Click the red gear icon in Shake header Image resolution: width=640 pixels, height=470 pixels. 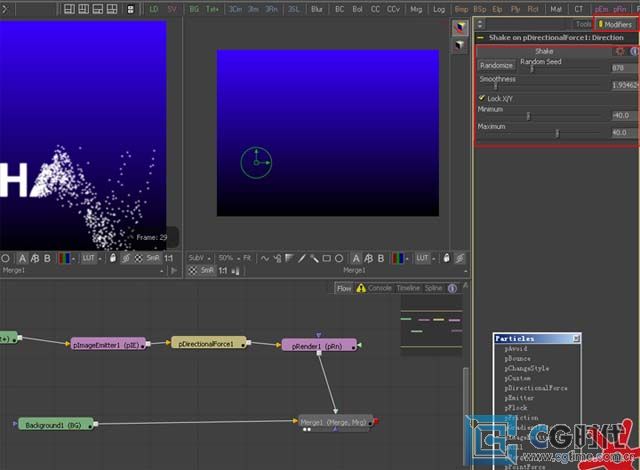tap(620, 51)
